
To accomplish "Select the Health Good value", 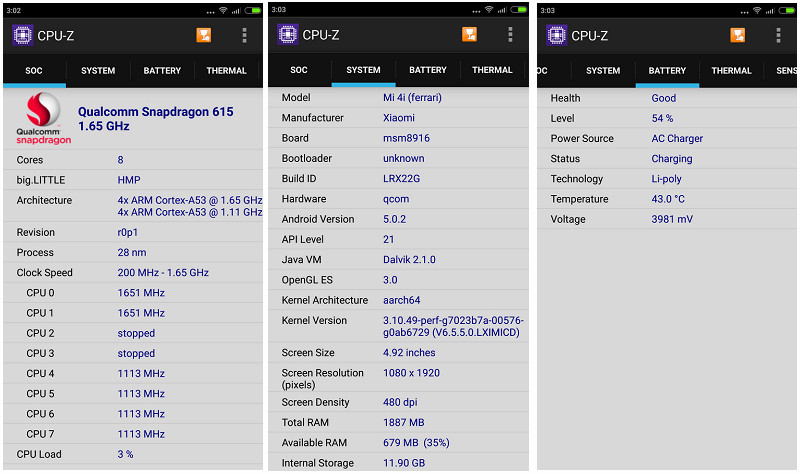I will tap(664, 98).
